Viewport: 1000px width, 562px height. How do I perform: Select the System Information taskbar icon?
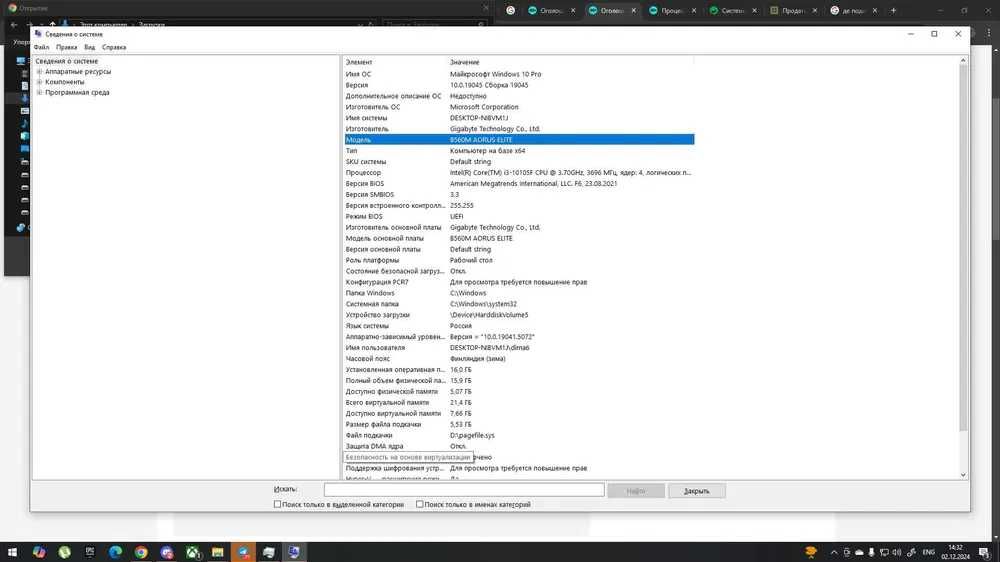(x=294, y=552)
